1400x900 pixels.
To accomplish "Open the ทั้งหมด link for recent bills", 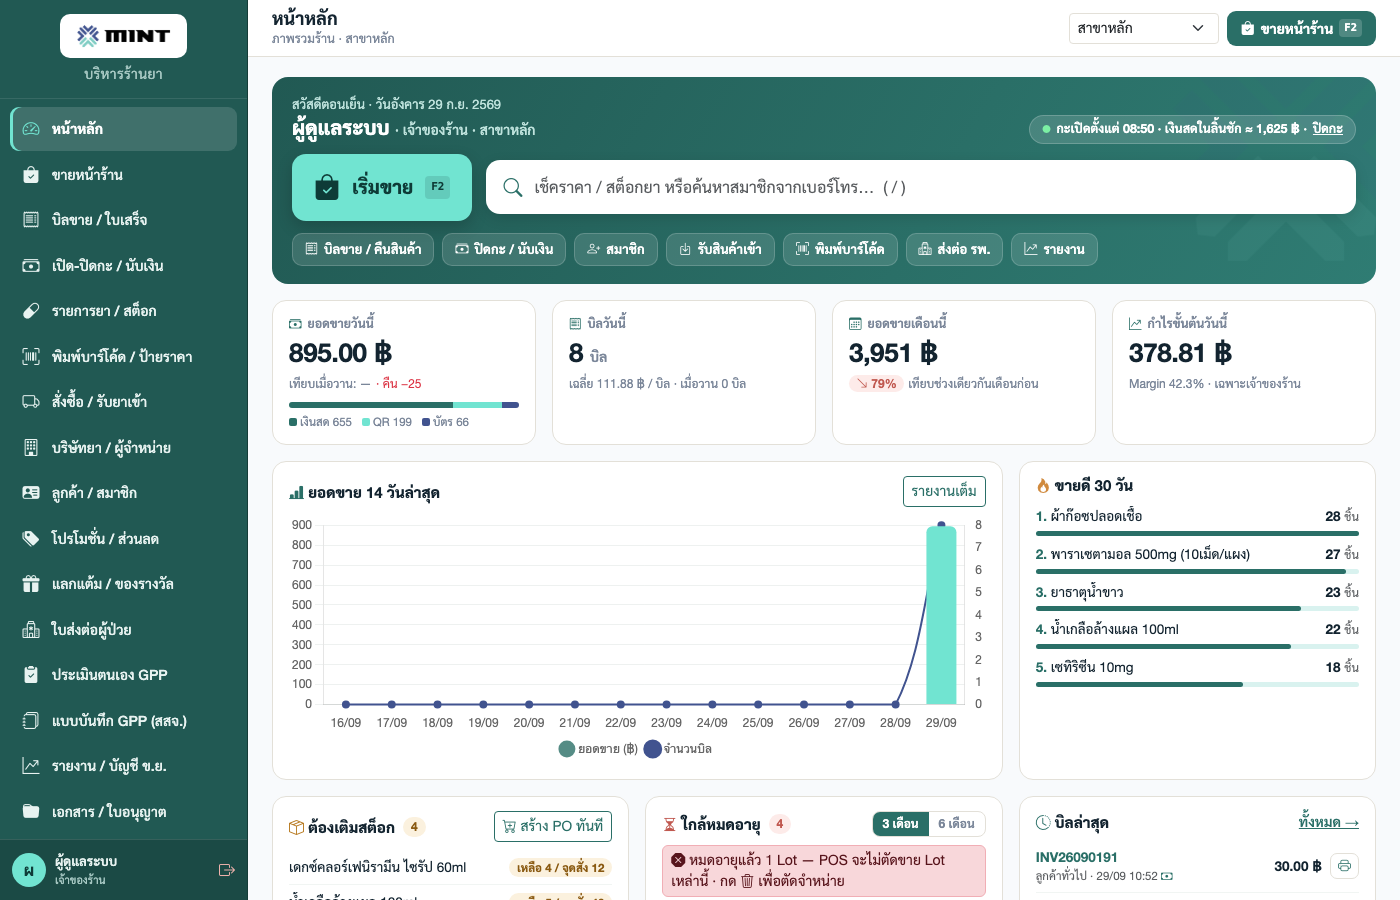I will tap(1328, 822).
